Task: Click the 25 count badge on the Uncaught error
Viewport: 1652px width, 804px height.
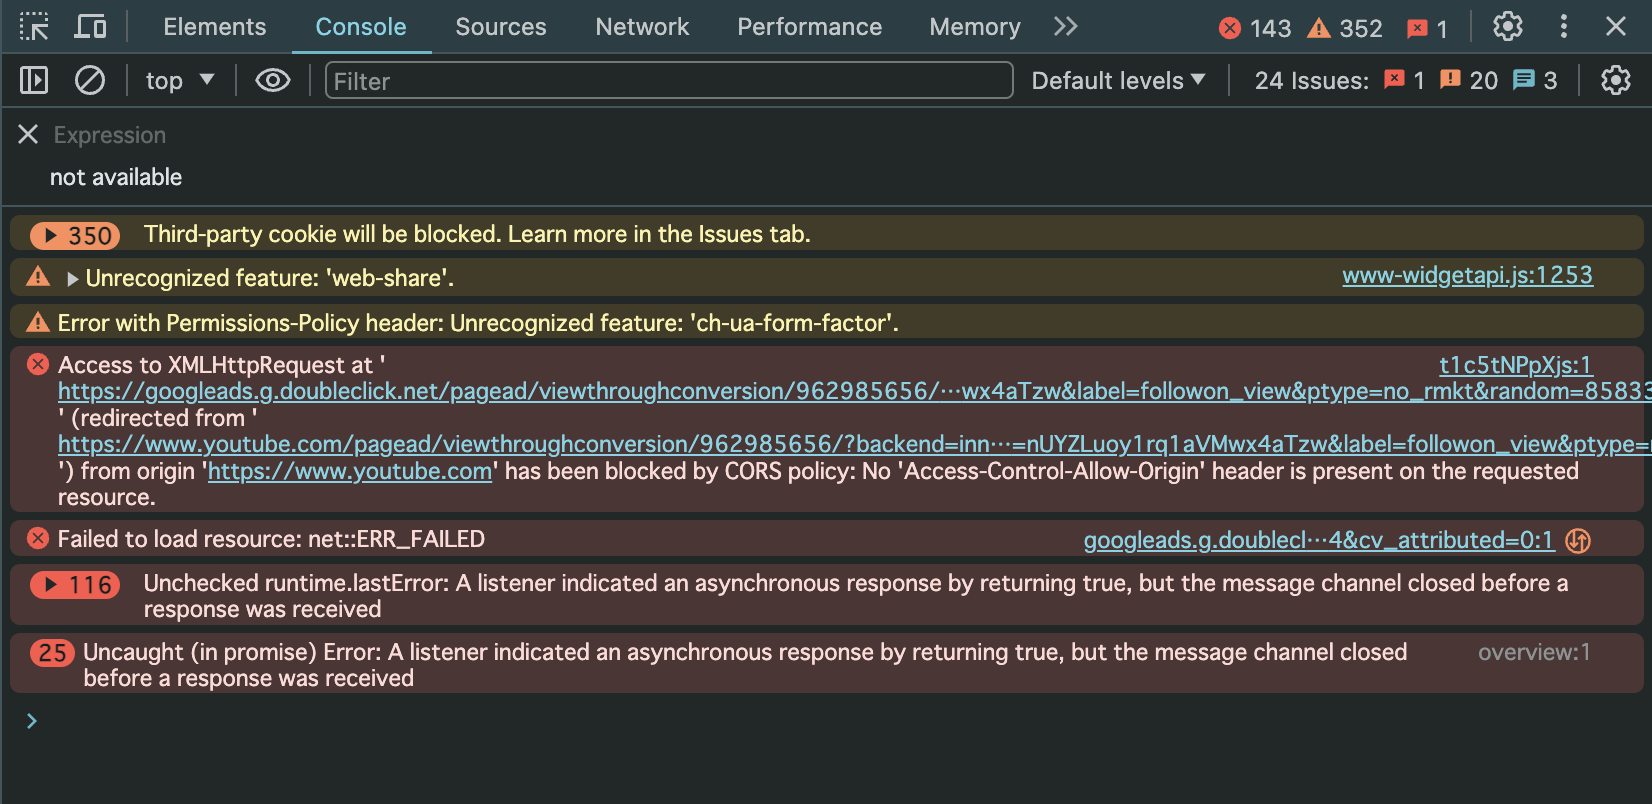Action: [x=52, y=653]
